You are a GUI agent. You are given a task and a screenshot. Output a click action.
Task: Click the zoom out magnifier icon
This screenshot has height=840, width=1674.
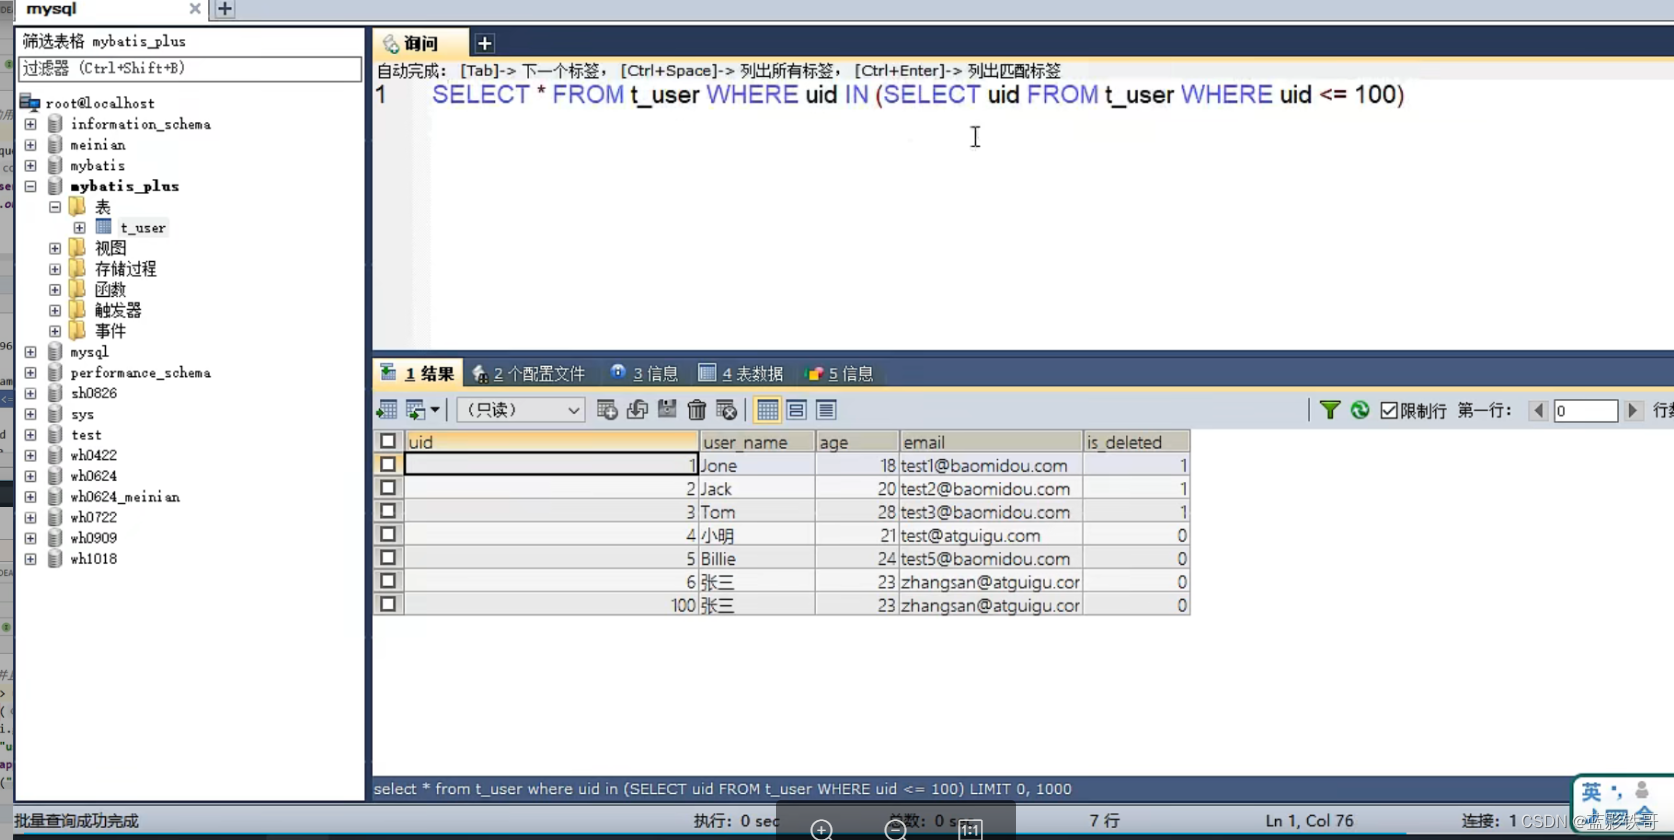pos(896,829)
